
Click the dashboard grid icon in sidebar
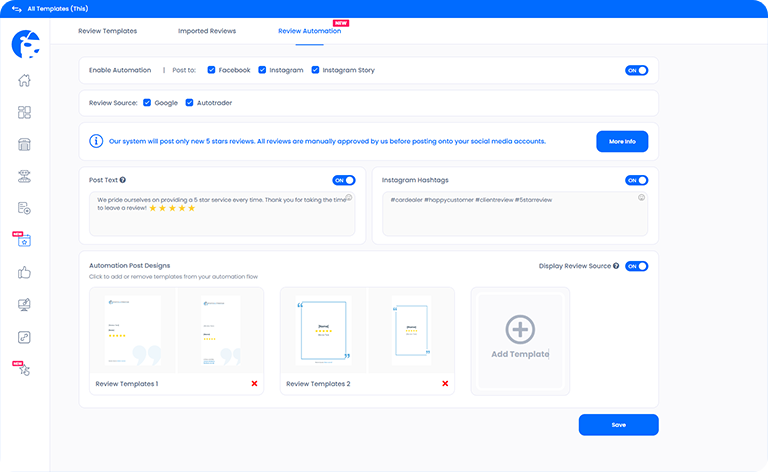click(x=25, y=113)
